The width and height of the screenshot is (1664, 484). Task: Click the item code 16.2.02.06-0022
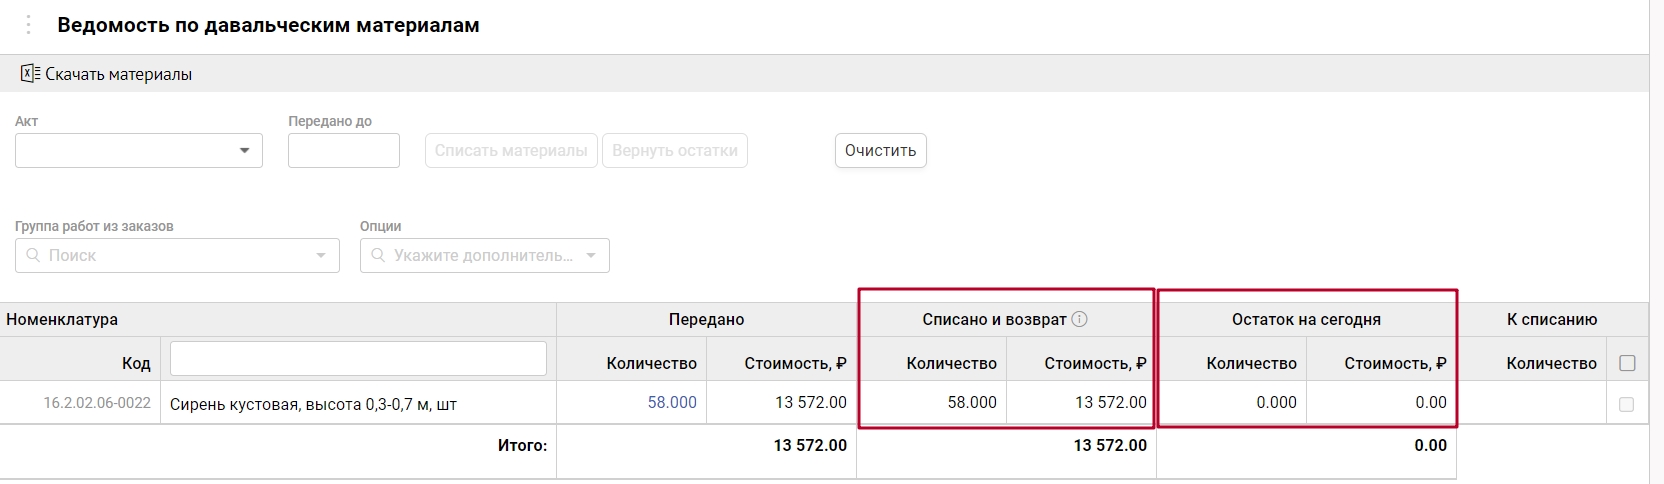coord(96,403)
